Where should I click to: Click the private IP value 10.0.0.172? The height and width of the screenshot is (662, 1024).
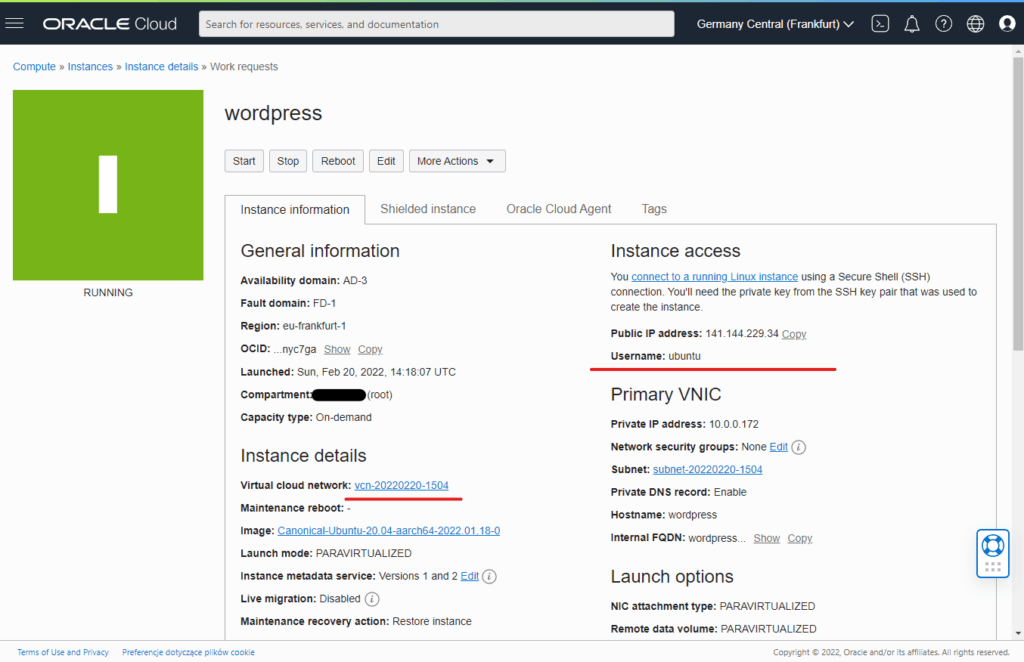734,424
